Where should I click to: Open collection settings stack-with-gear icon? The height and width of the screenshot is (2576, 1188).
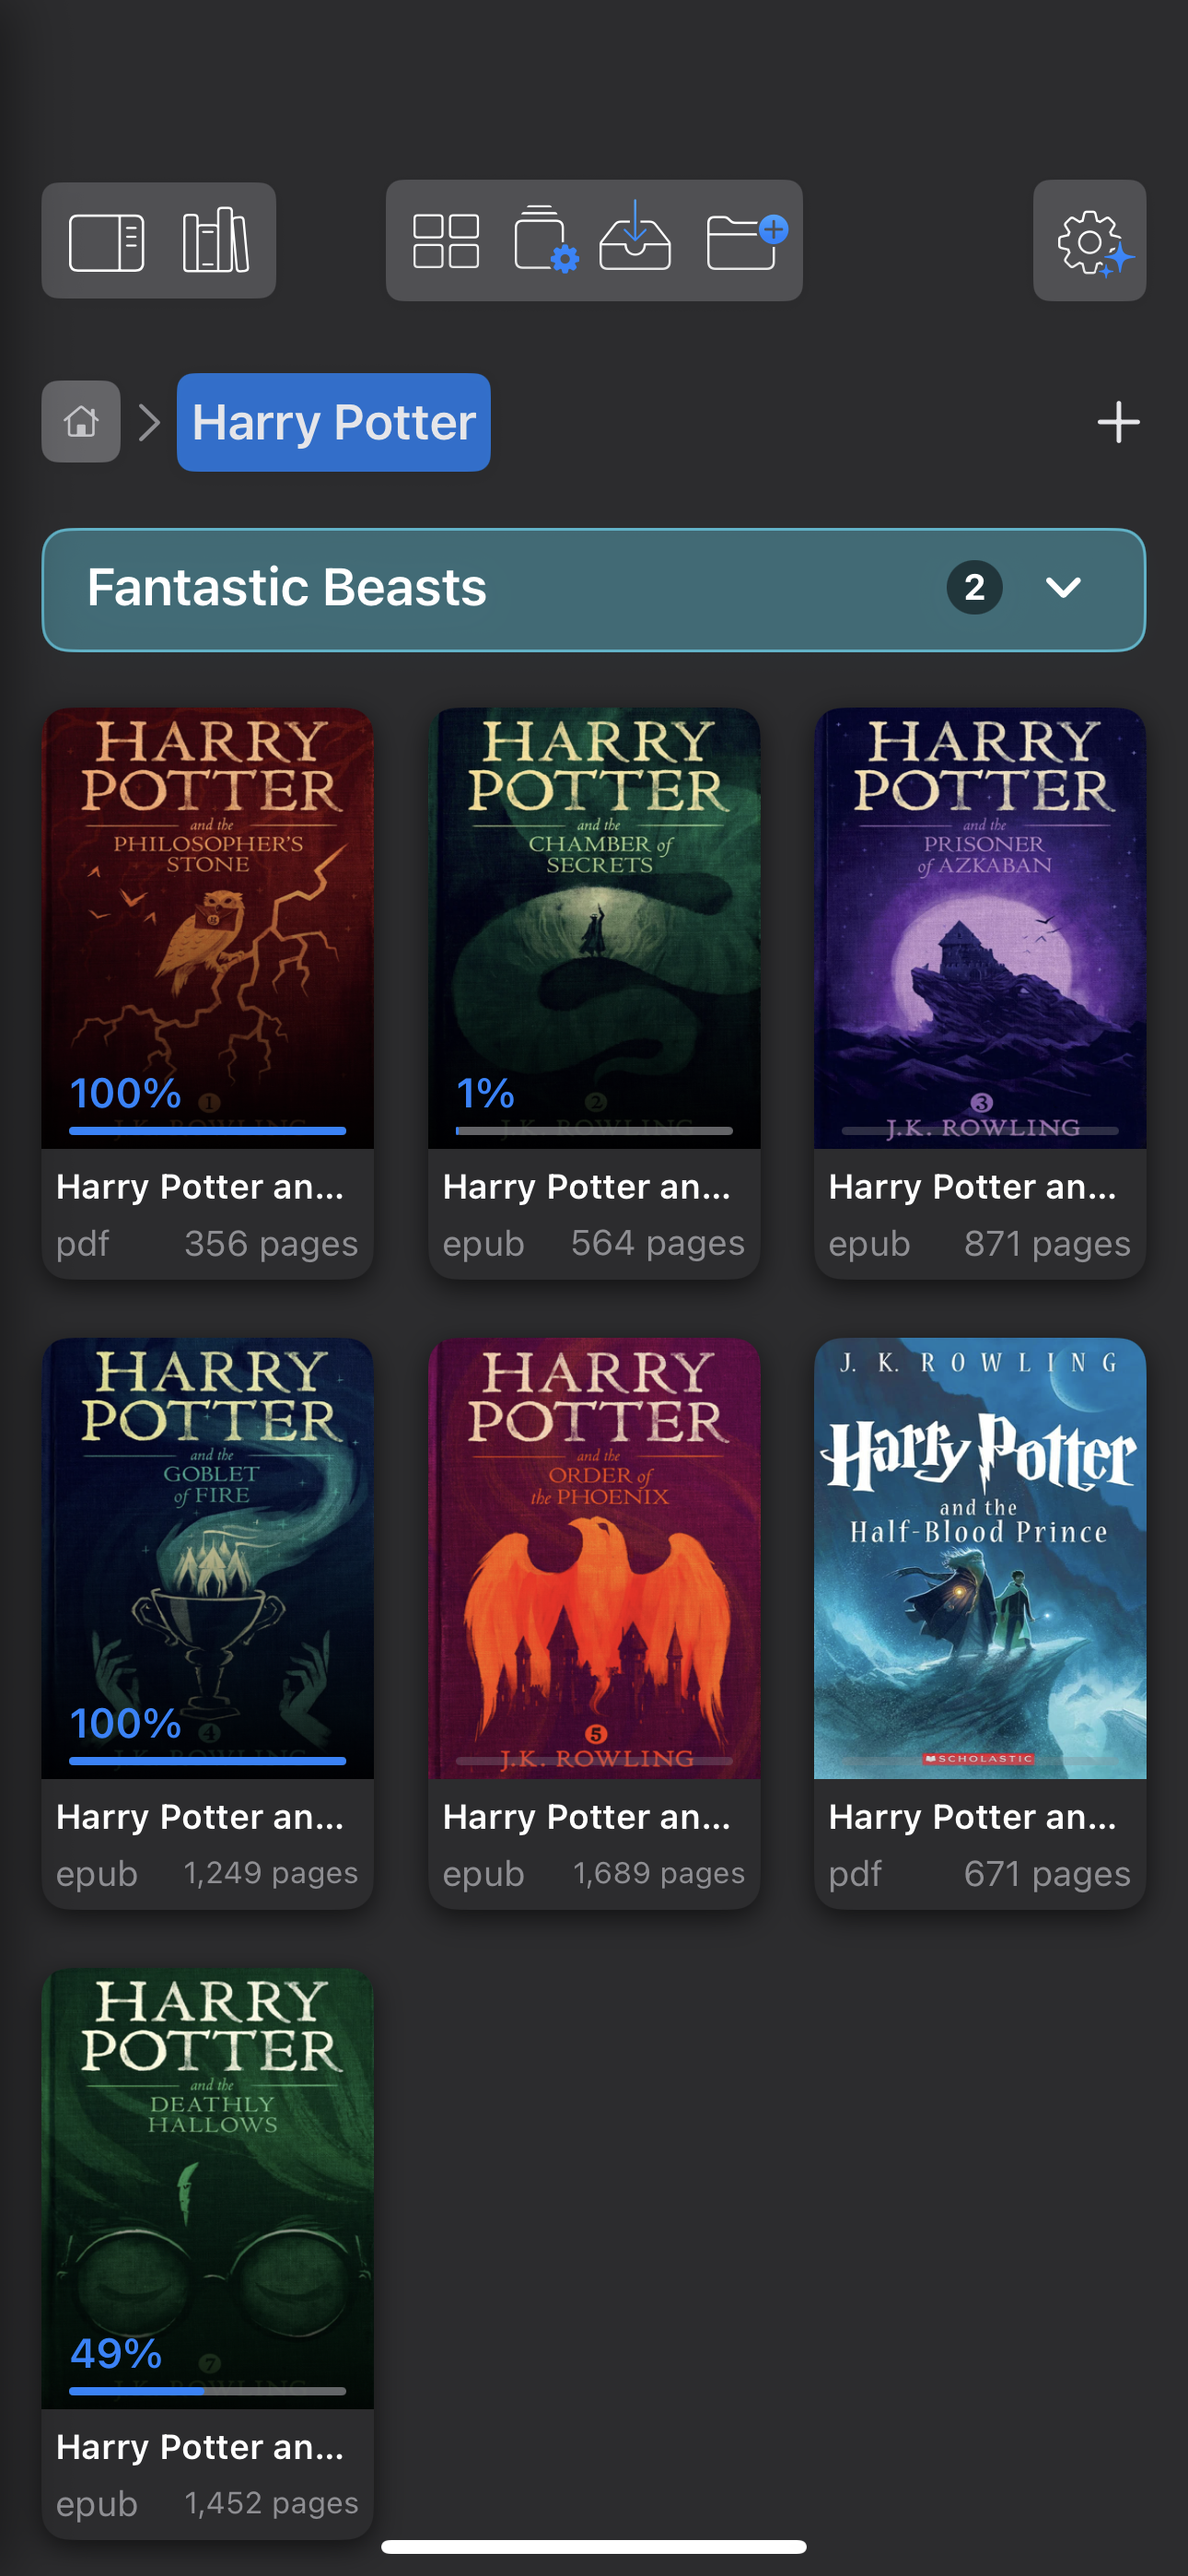(545, 240)
